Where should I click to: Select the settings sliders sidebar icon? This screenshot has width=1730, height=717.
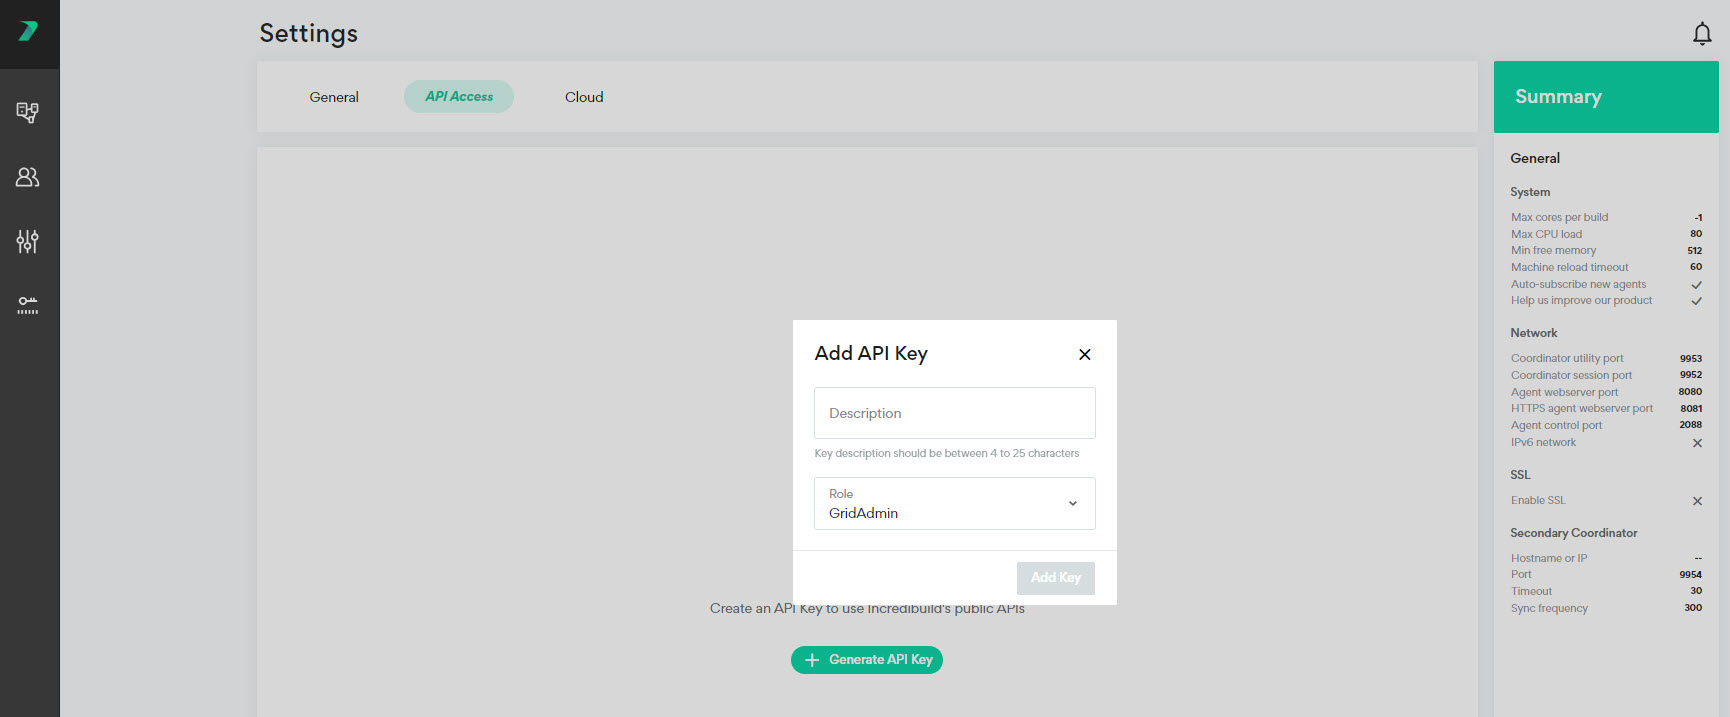pyautogui.click(x=28, y=241)
